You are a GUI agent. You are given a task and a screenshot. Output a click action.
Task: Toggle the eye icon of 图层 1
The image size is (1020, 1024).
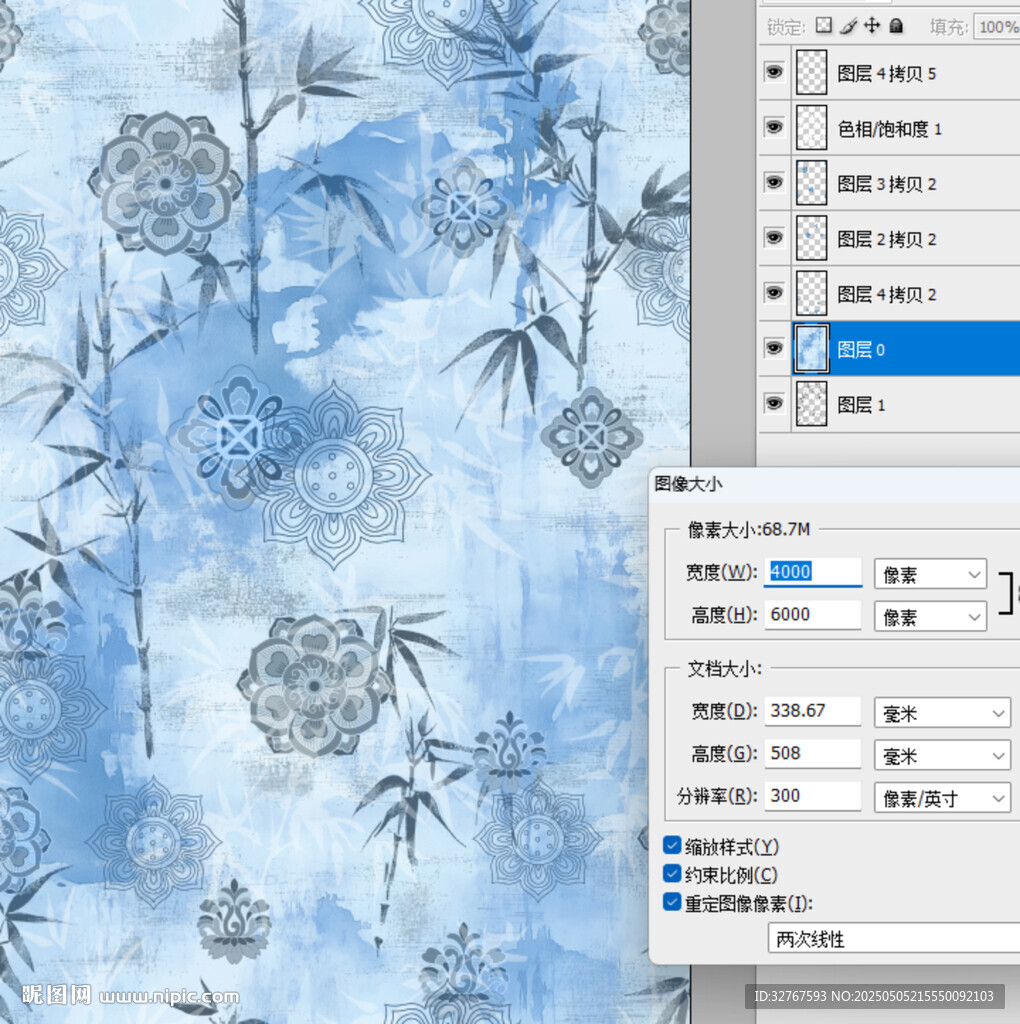click(774, 403)
